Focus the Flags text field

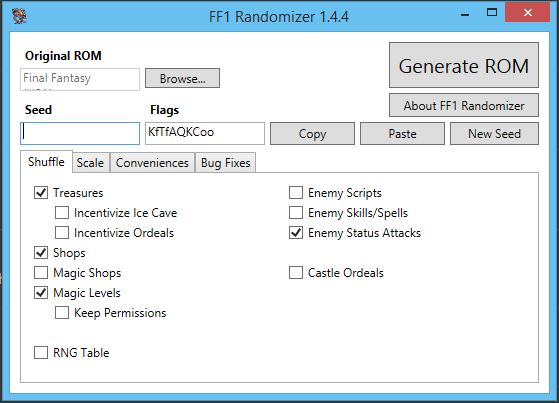[x=205, y=134]
